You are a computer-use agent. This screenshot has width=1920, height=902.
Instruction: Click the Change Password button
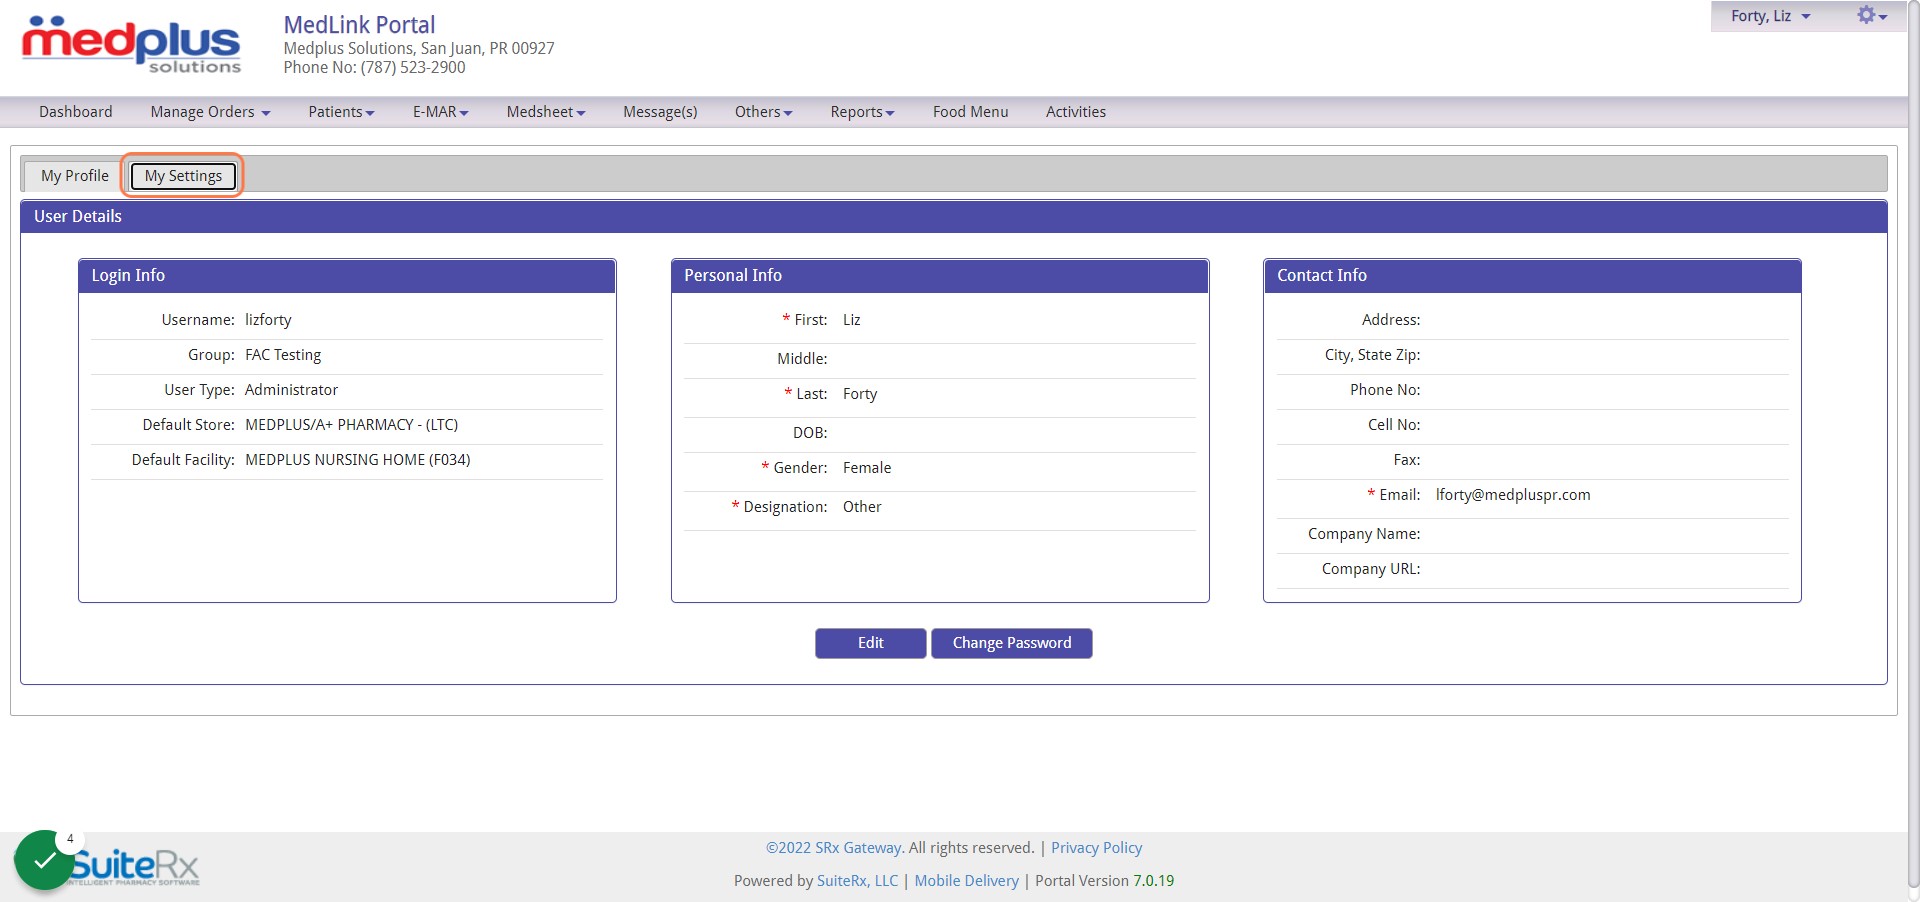[1011, 643]
